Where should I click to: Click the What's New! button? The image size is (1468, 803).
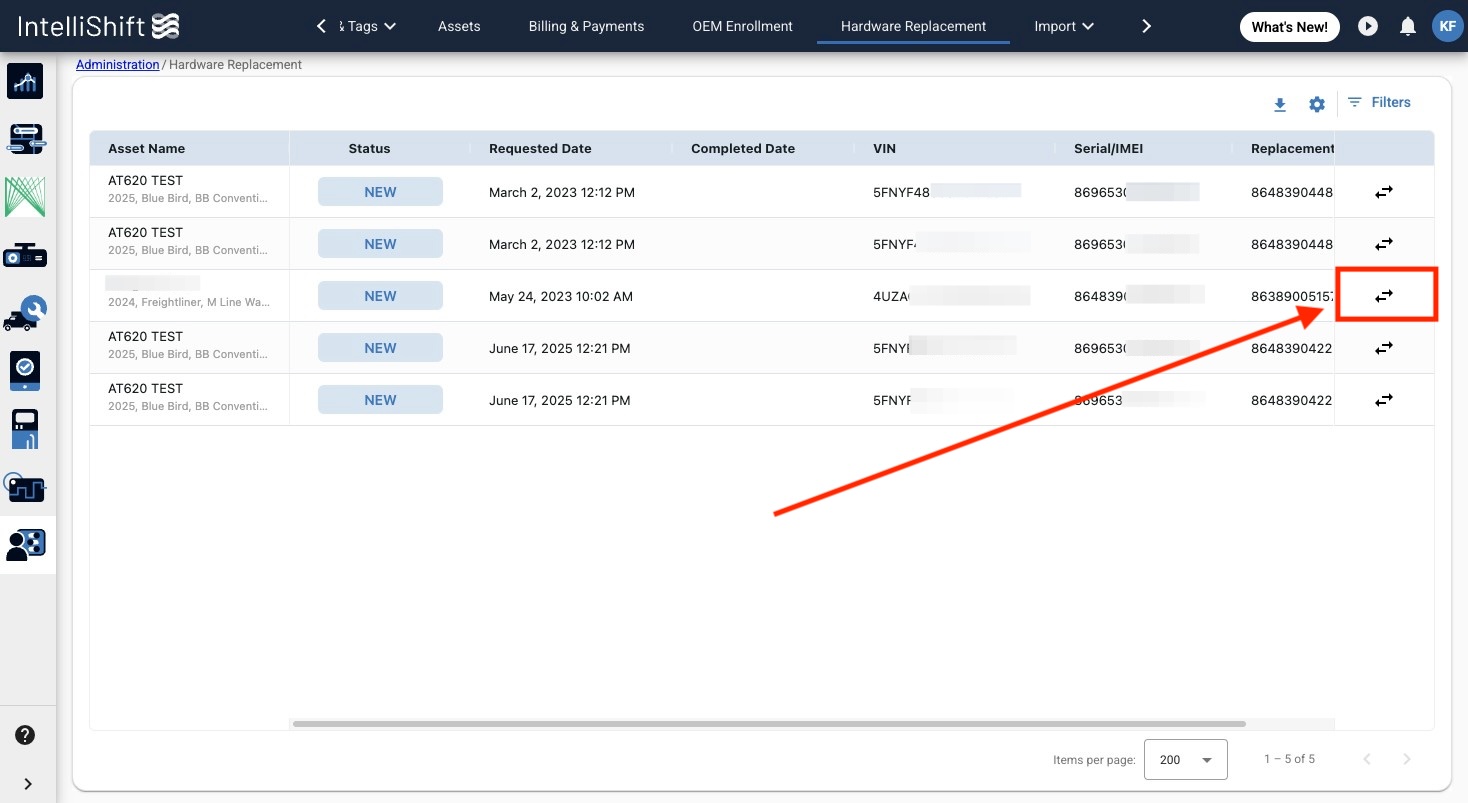(x=1290, y=27)
